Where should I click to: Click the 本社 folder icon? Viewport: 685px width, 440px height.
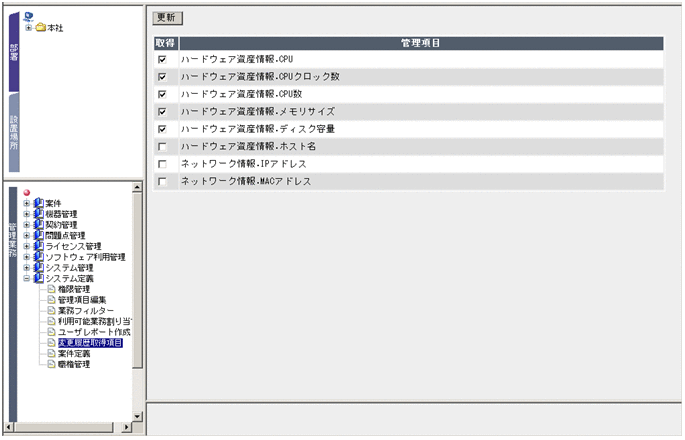point(41,28)
